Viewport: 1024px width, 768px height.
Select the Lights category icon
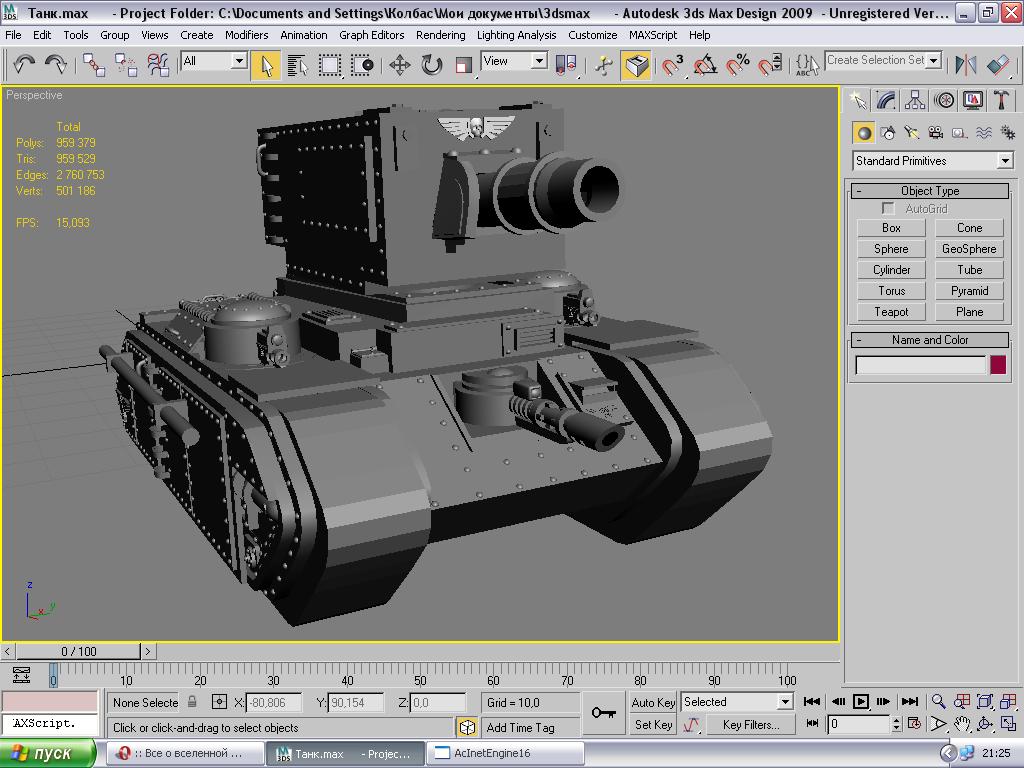[x=912, y=133]
